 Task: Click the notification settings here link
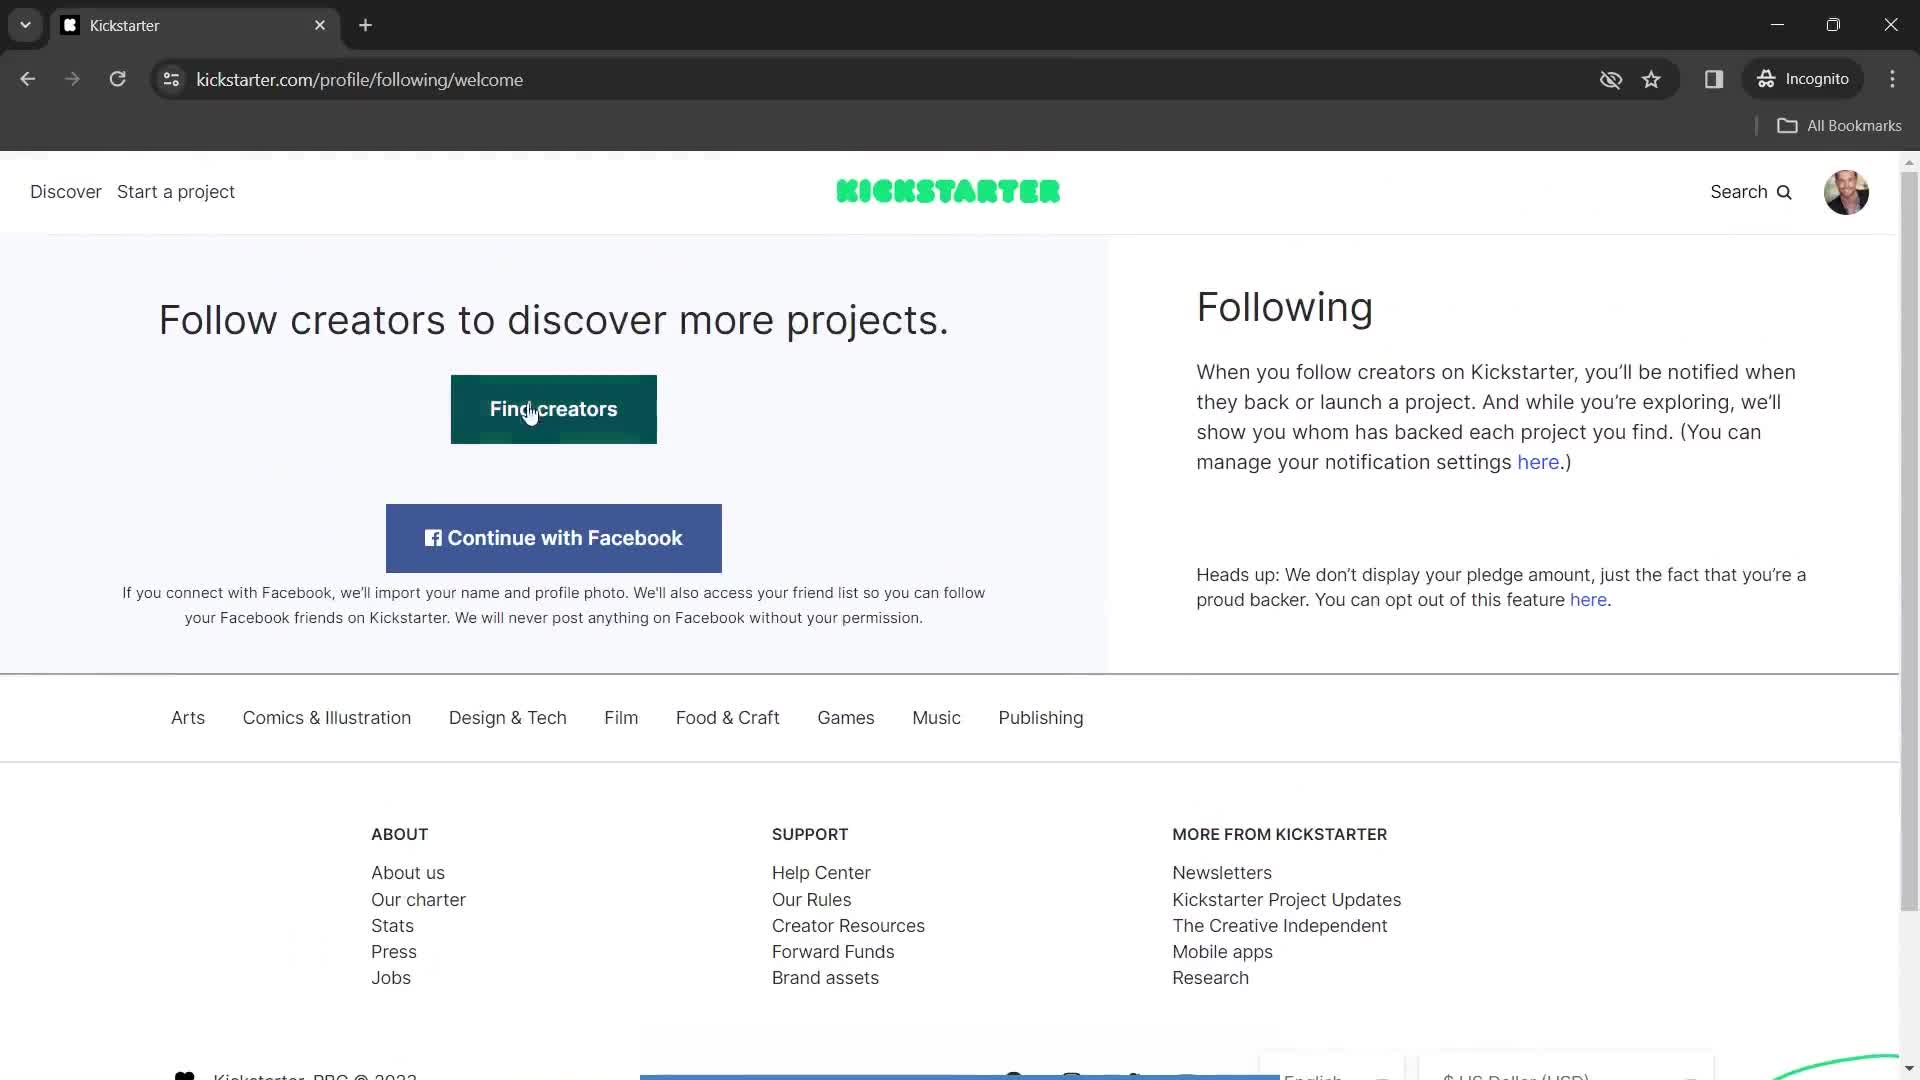click(1538, 462)
